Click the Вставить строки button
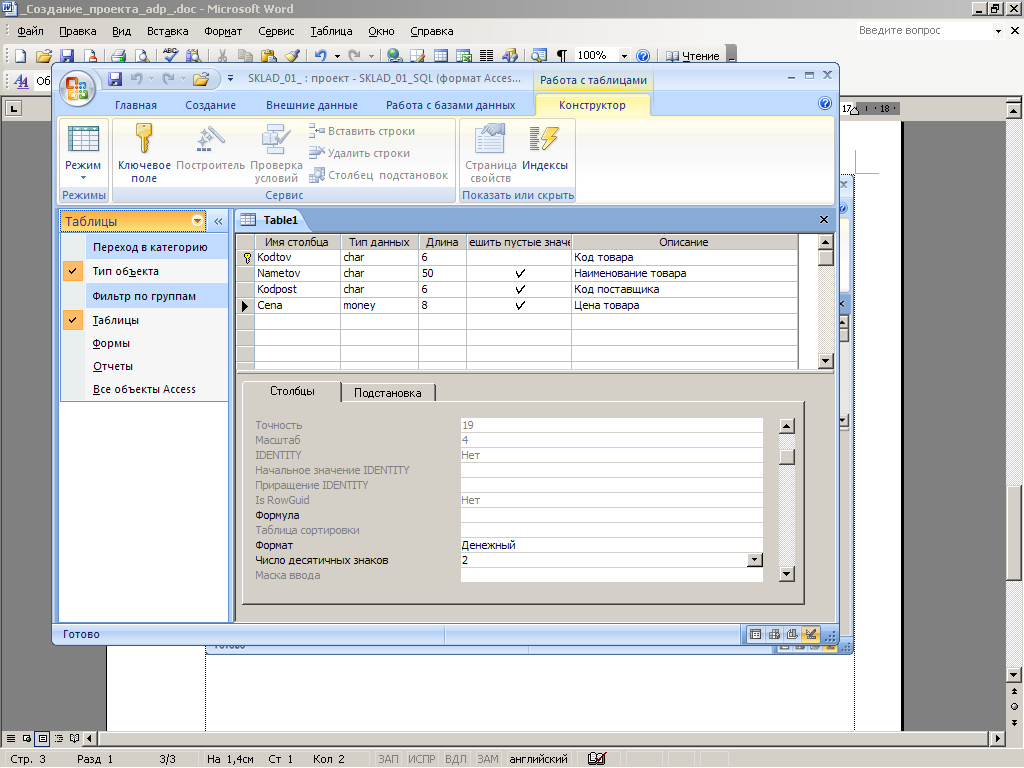Screen dimensions: 1024x768 coord(362,131)
